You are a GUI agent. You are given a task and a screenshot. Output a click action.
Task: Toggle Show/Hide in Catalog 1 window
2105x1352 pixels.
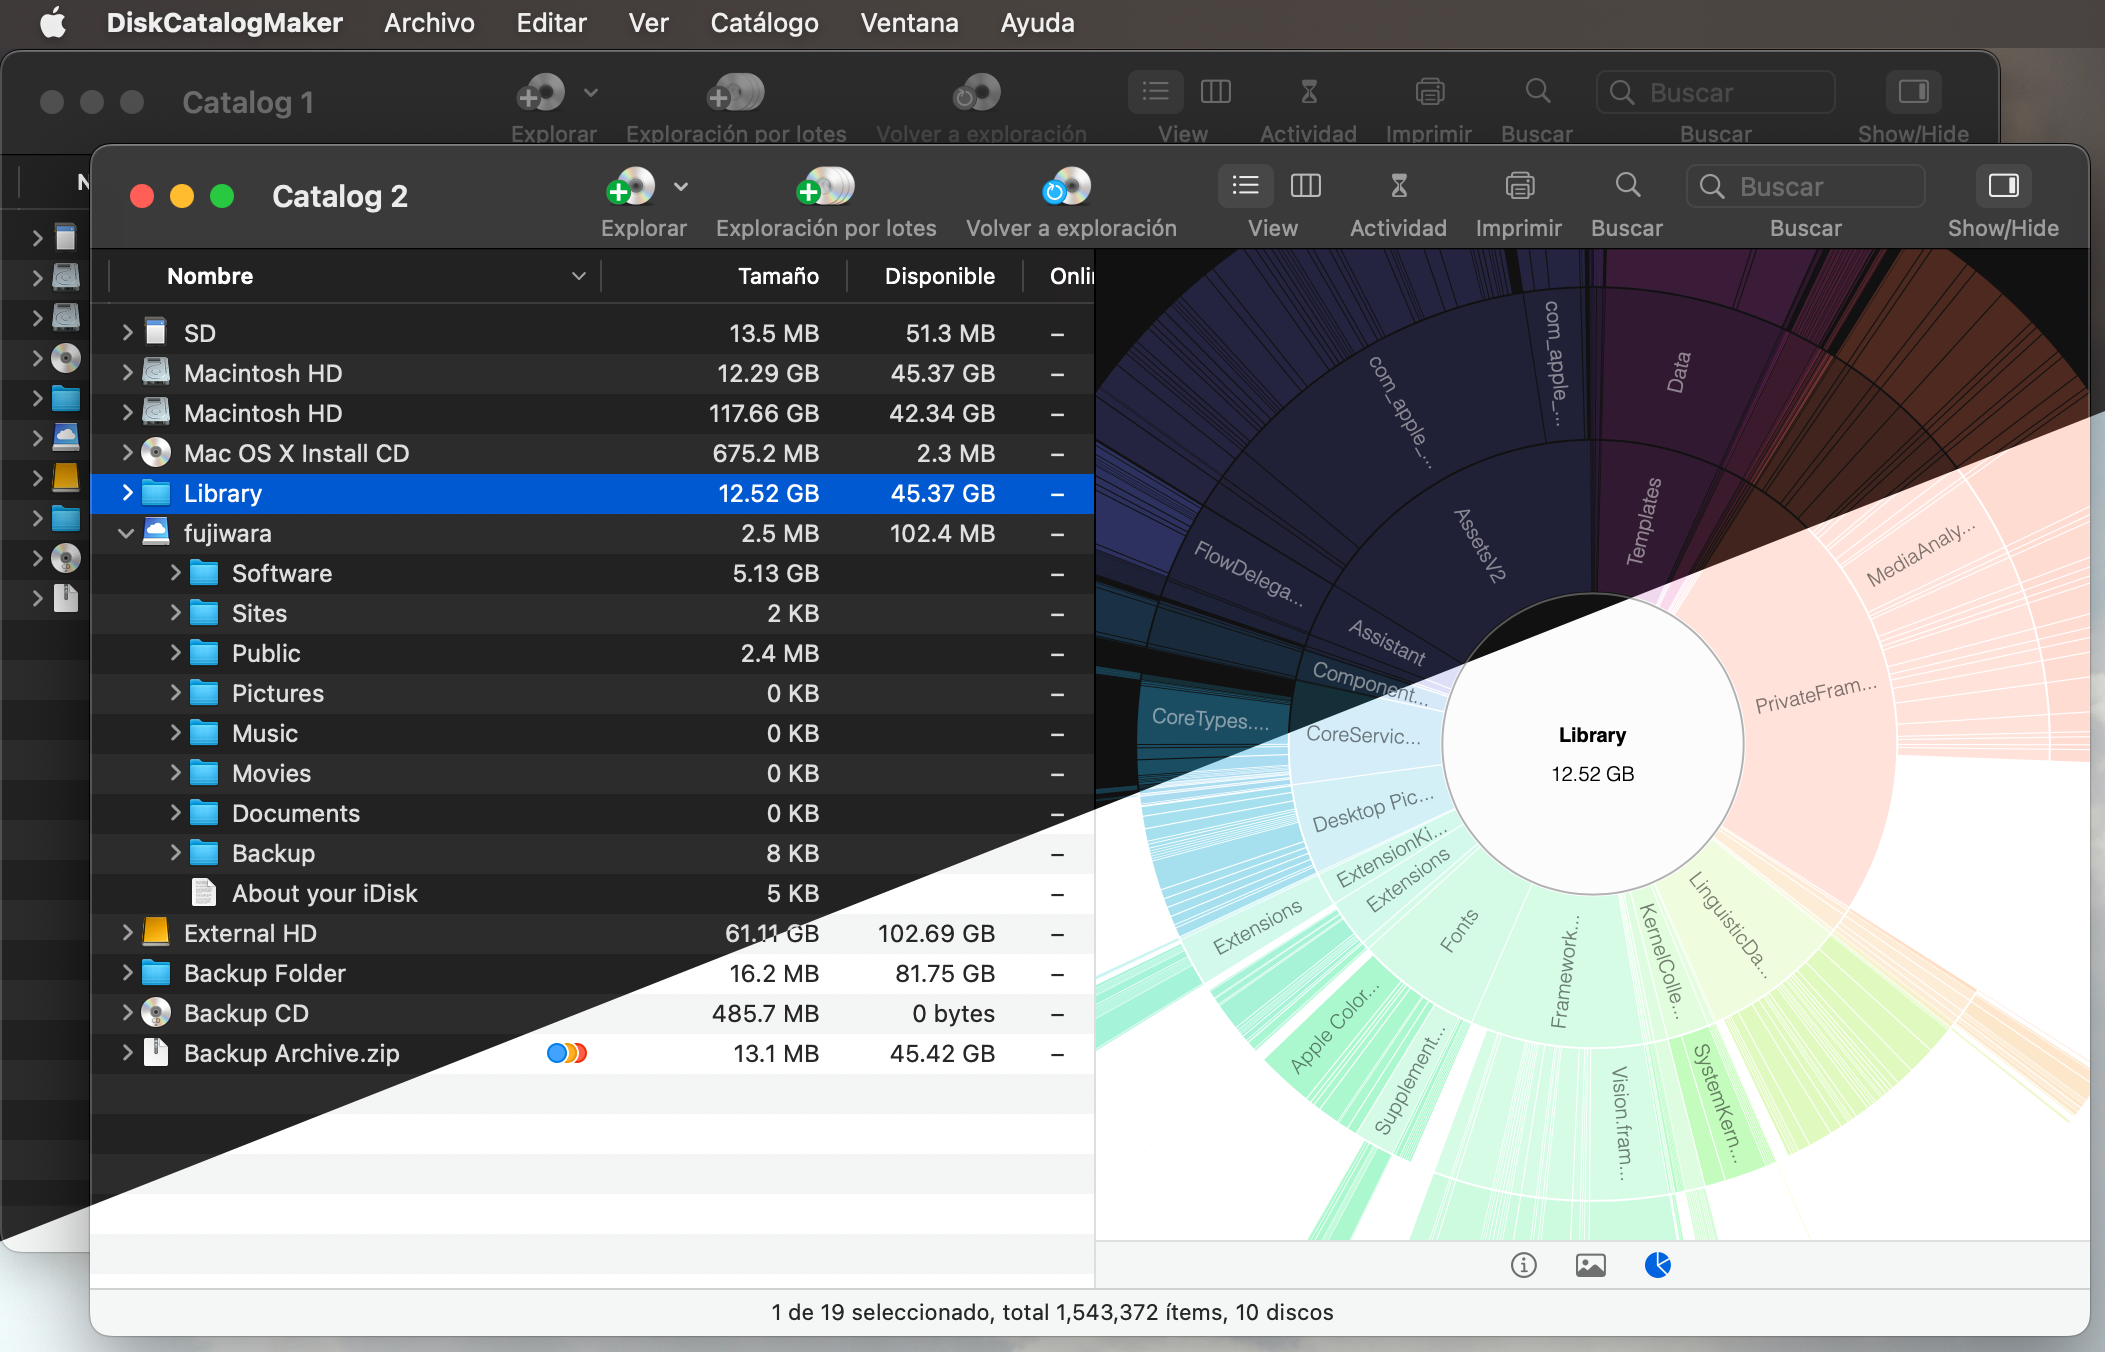click(1913, 92)
